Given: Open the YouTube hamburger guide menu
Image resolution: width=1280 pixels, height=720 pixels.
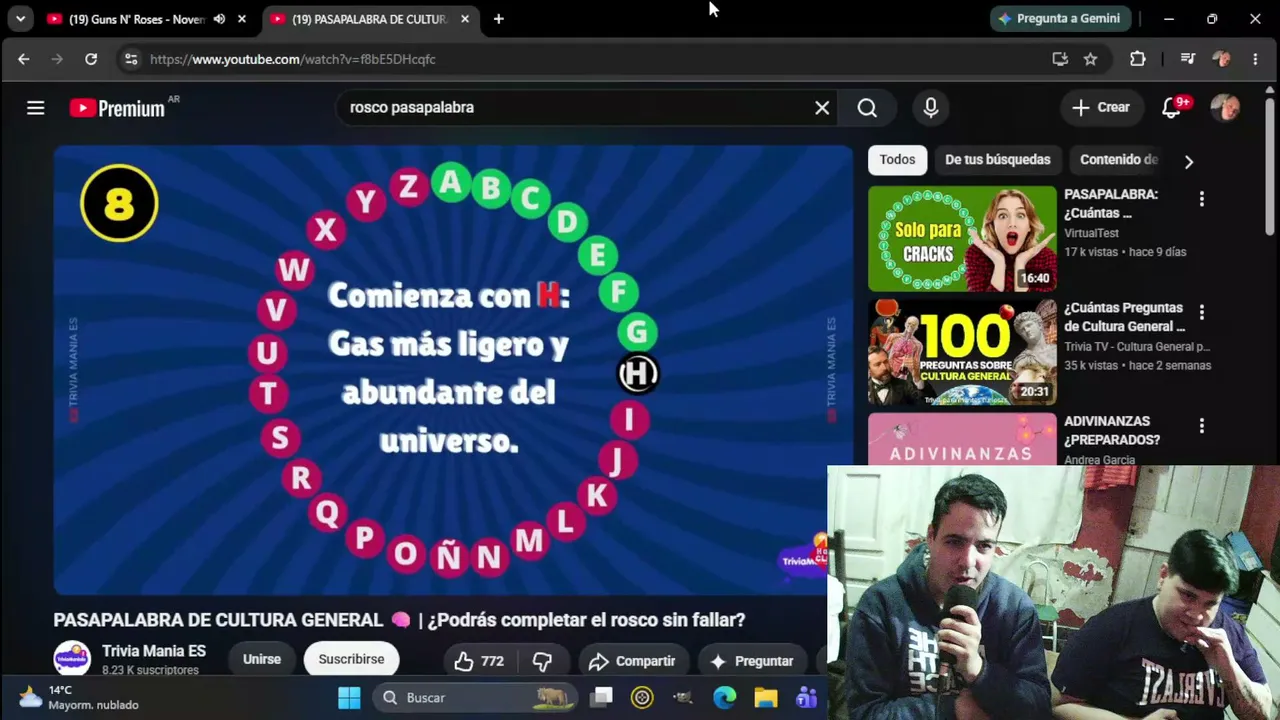Looking at the screenshot, I should point(36,108).
